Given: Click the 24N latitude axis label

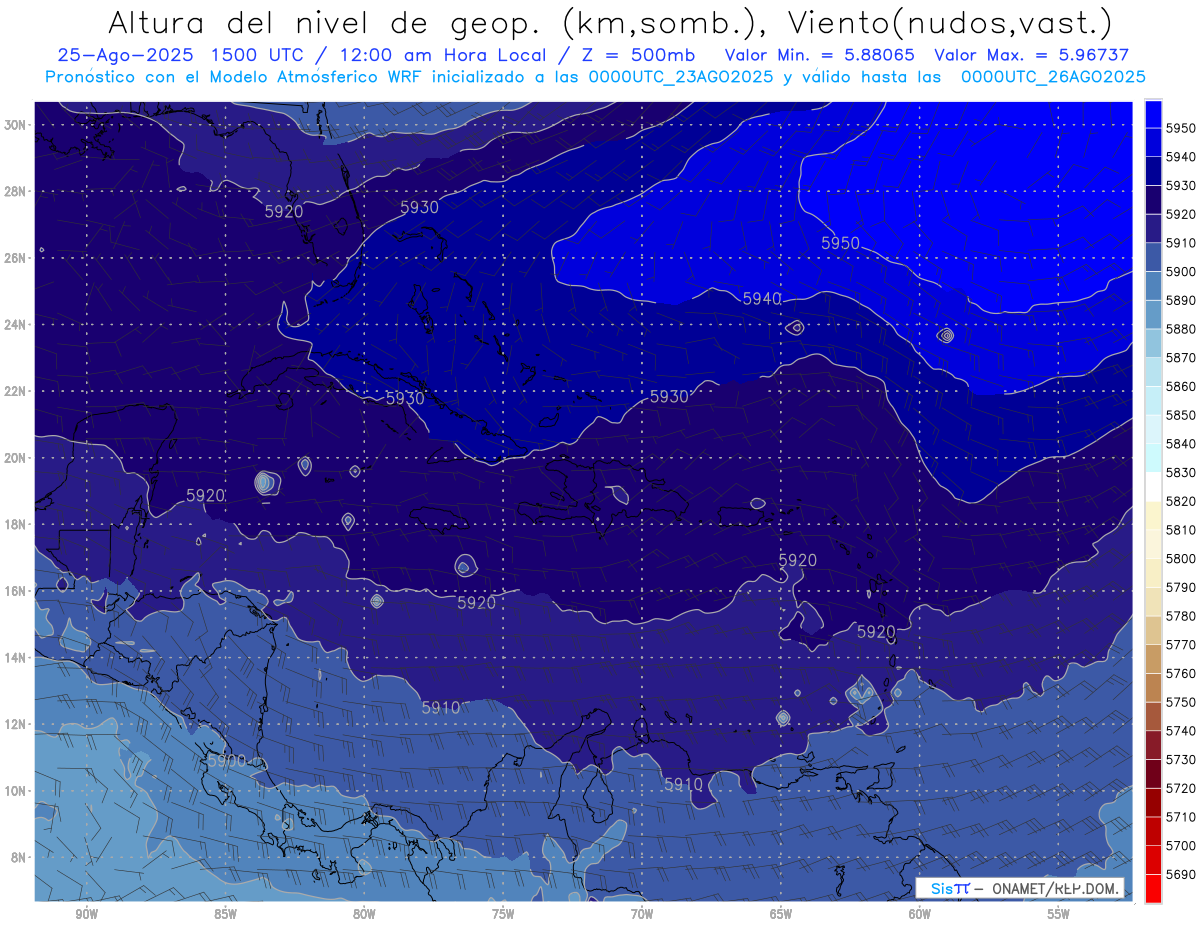Looking at the screenshot, I should pyautogui.click(x=15, y=324).
